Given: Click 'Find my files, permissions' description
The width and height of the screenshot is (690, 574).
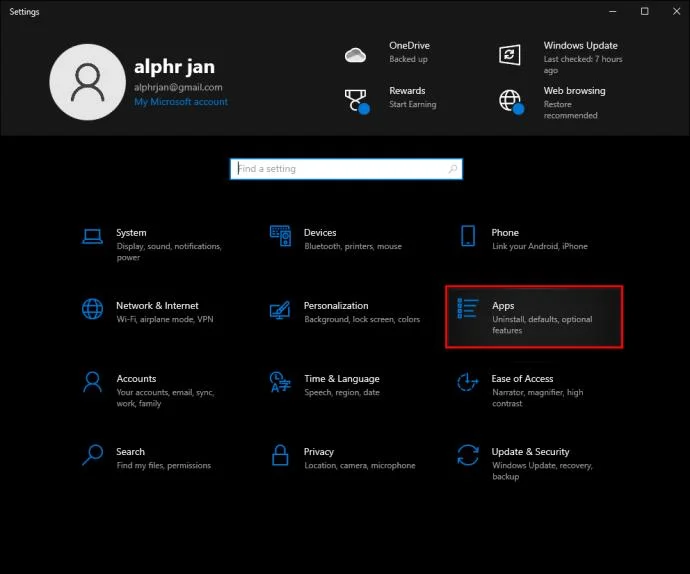Looking at the screenshot, I should point(164,465).
